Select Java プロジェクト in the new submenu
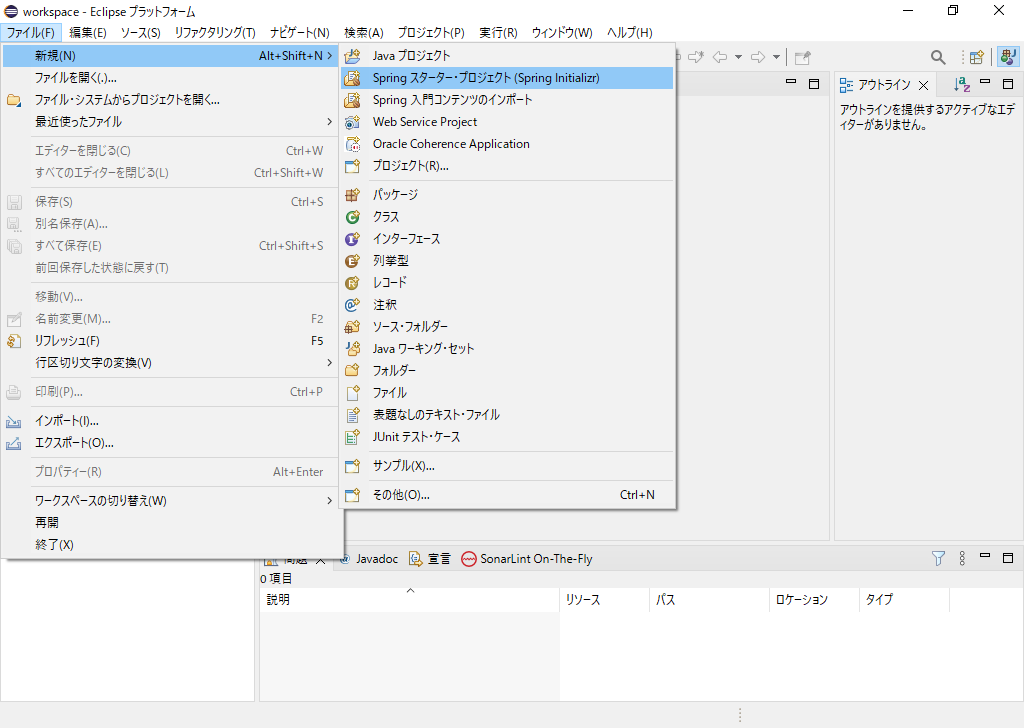The image size is (1024, 728). click(507, 55)
